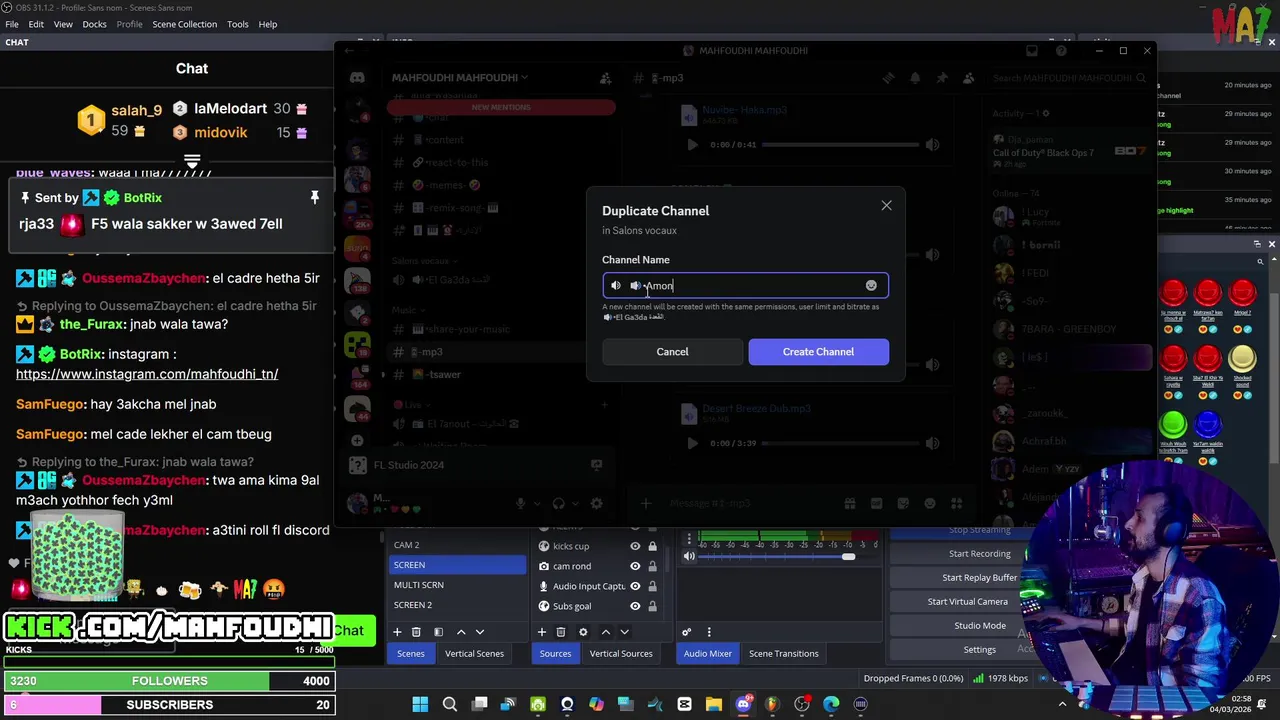
Task: Mute the audio mixer speaker icon
Action: [x=689, y=557]
